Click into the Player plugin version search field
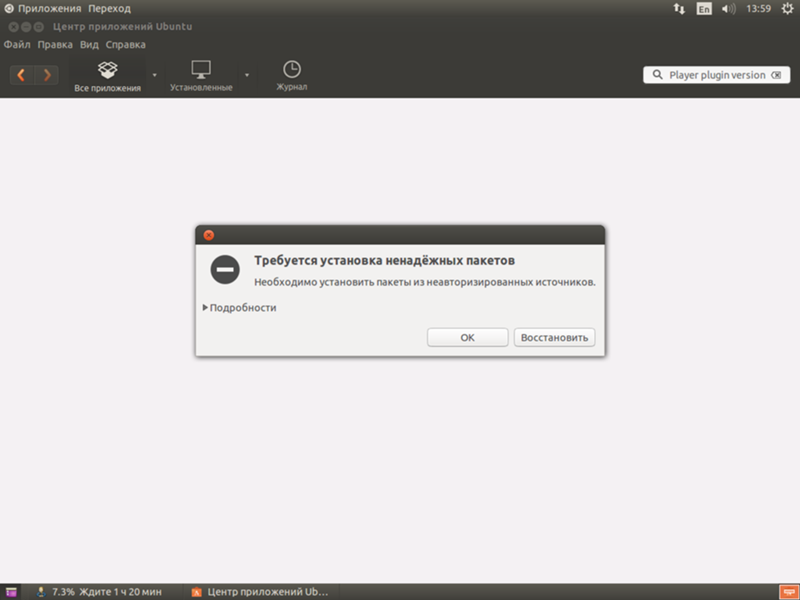 point(717,75)
